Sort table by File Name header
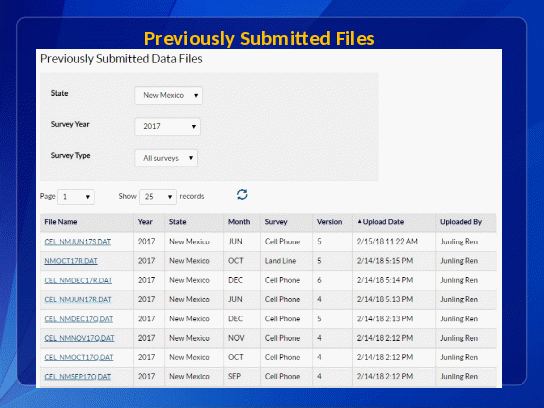544x408 pixels. (x=61, y=222)
